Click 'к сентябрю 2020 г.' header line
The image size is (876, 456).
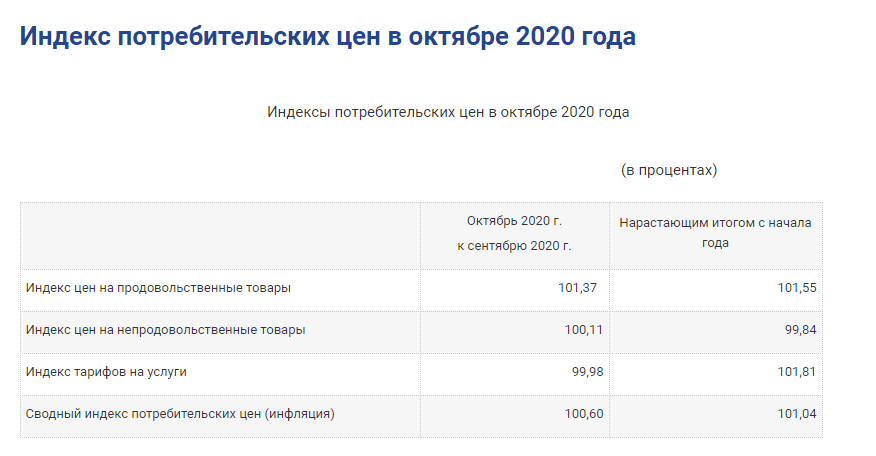[x=514, y=246]
